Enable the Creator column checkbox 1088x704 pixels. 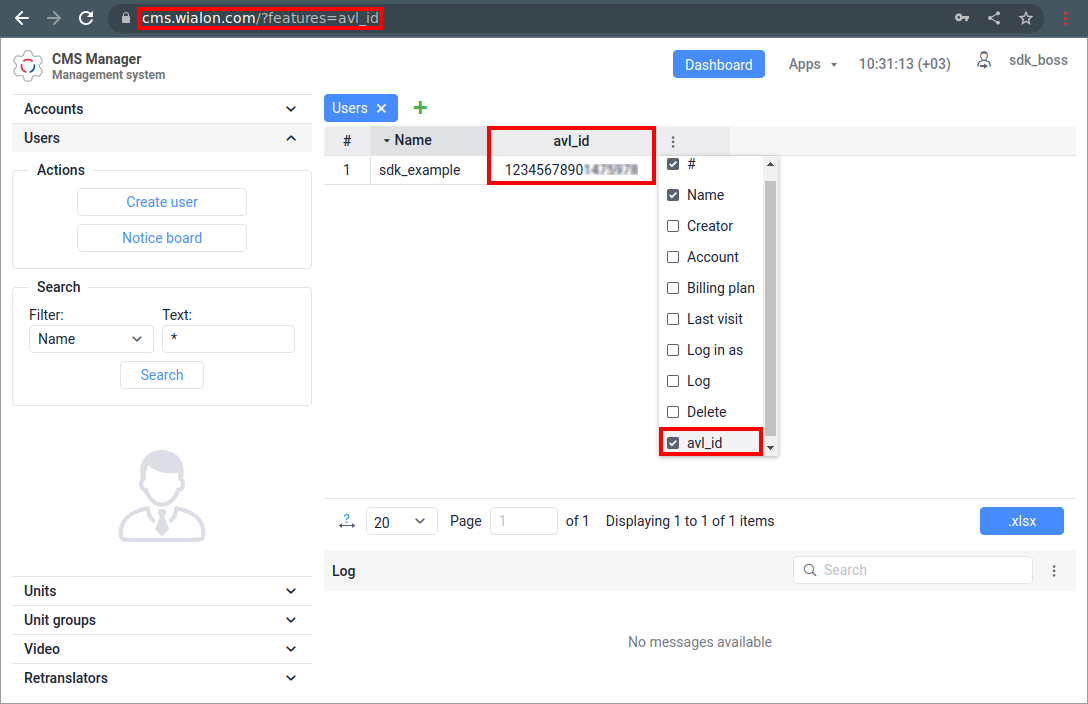coord(672,226)
